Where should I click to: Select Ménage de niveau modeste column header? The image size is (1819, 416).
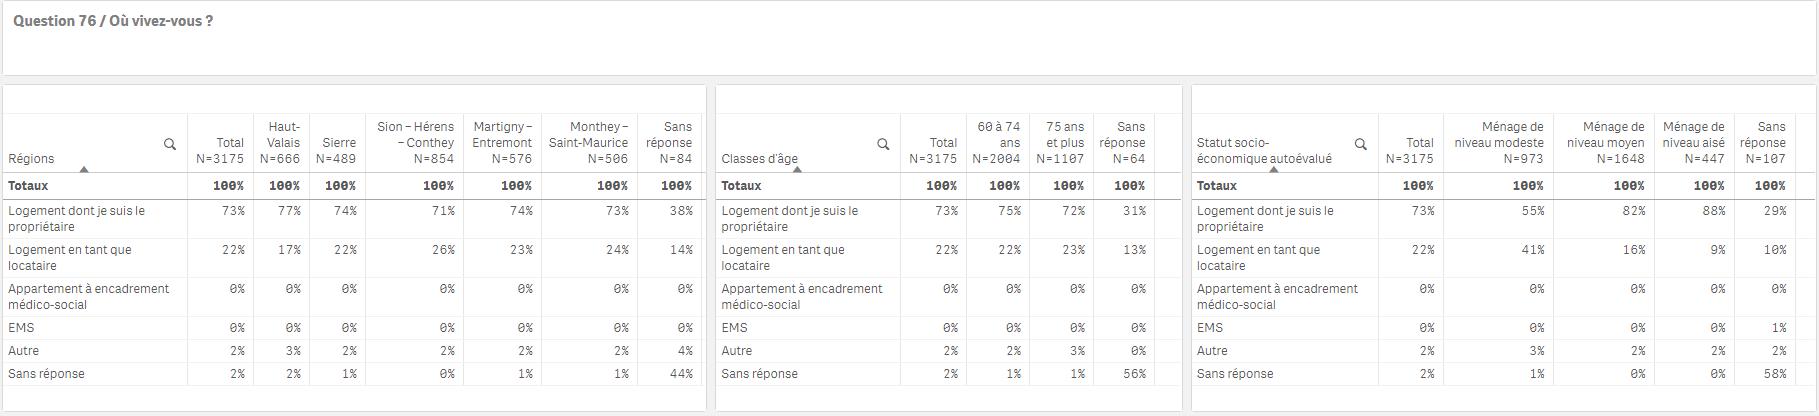point(1498,143)
